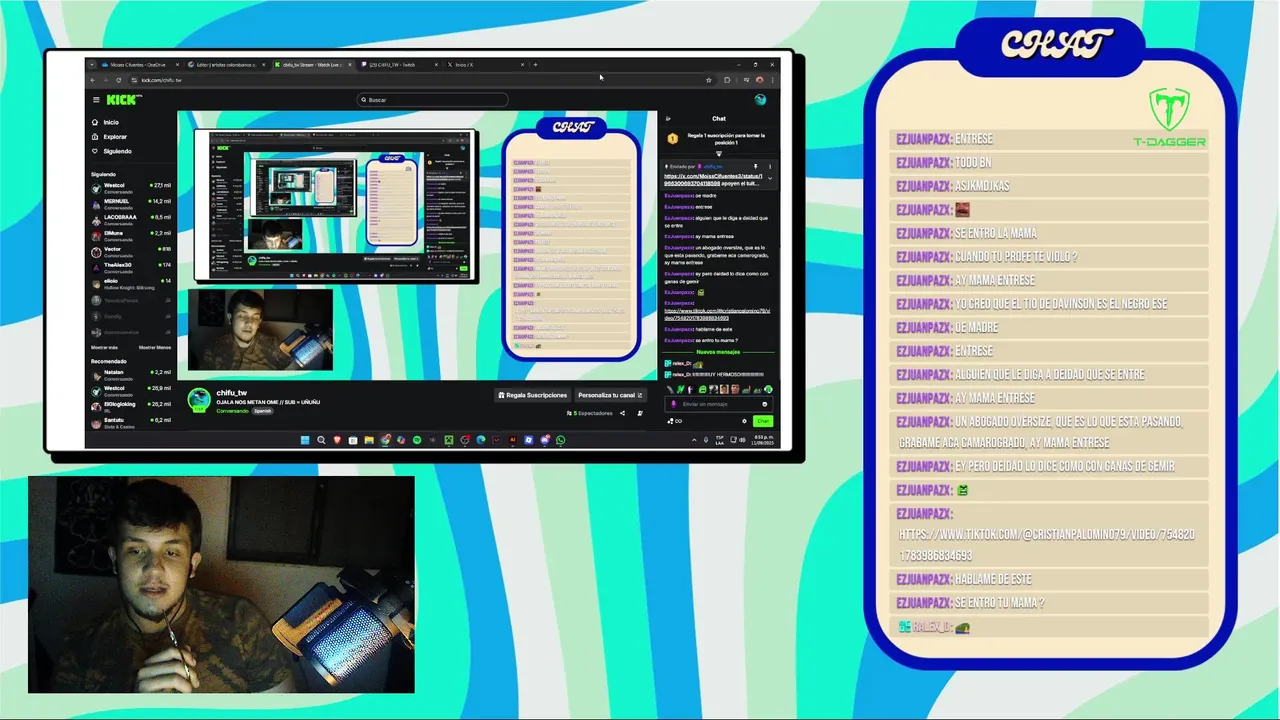This screenshot has width=1280, height=720.
Task: Click Regala Suscripciones button
Action: pos(532,395)
